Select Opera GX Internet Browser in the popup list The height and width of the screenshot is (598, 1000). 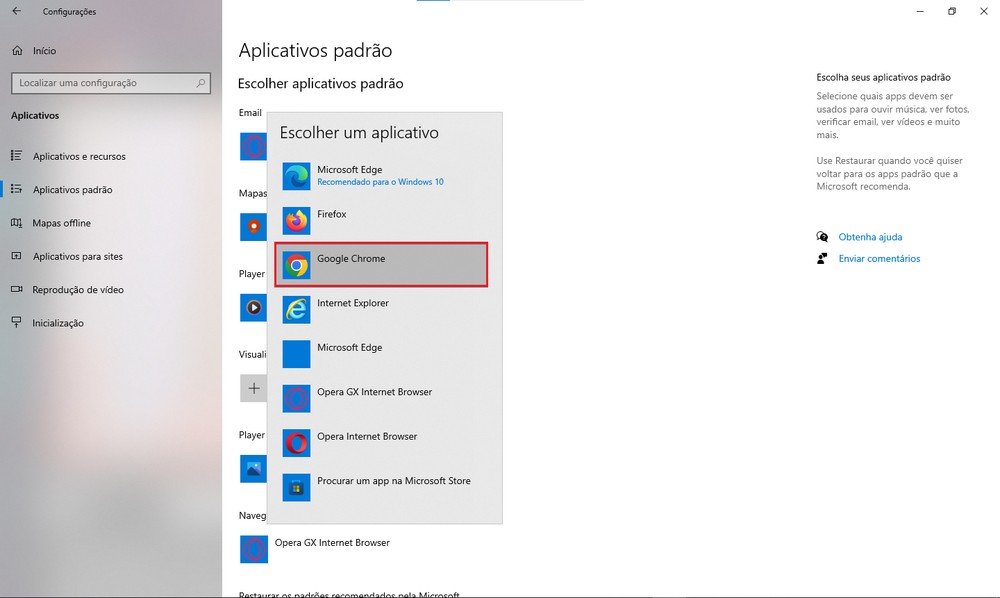point(381,398)
